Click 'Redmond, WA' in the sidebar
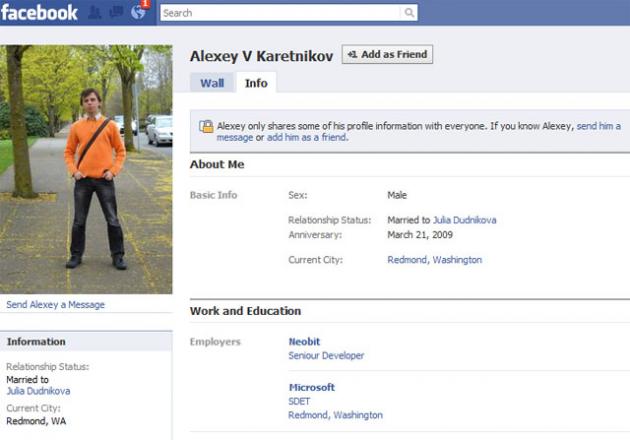Viewport: 630px width, 440px height. tap(36, 421)
